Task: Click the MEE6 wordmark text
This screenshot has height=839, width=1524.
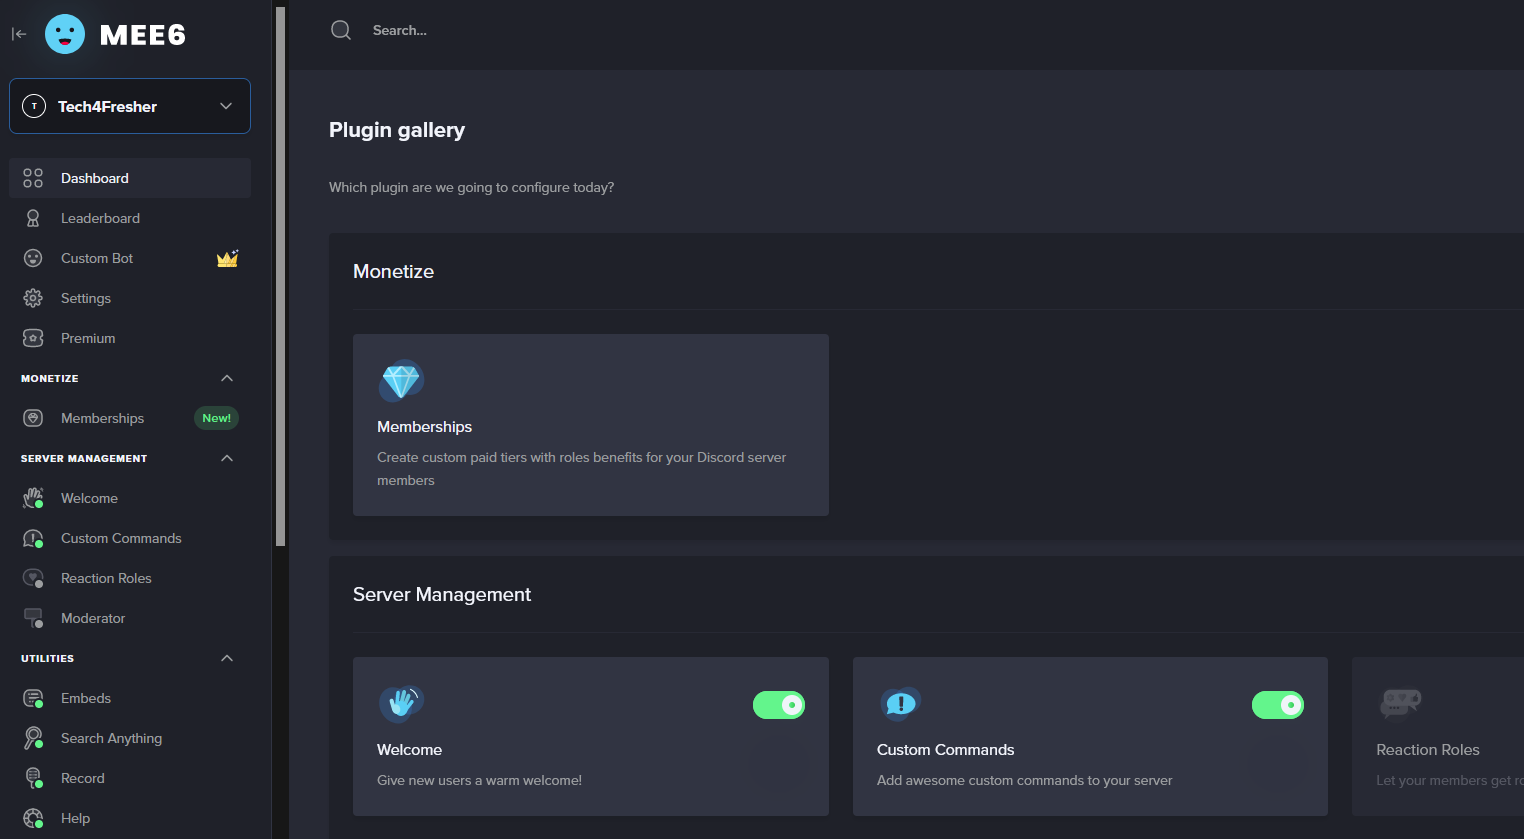Action: tap(143, 35)
